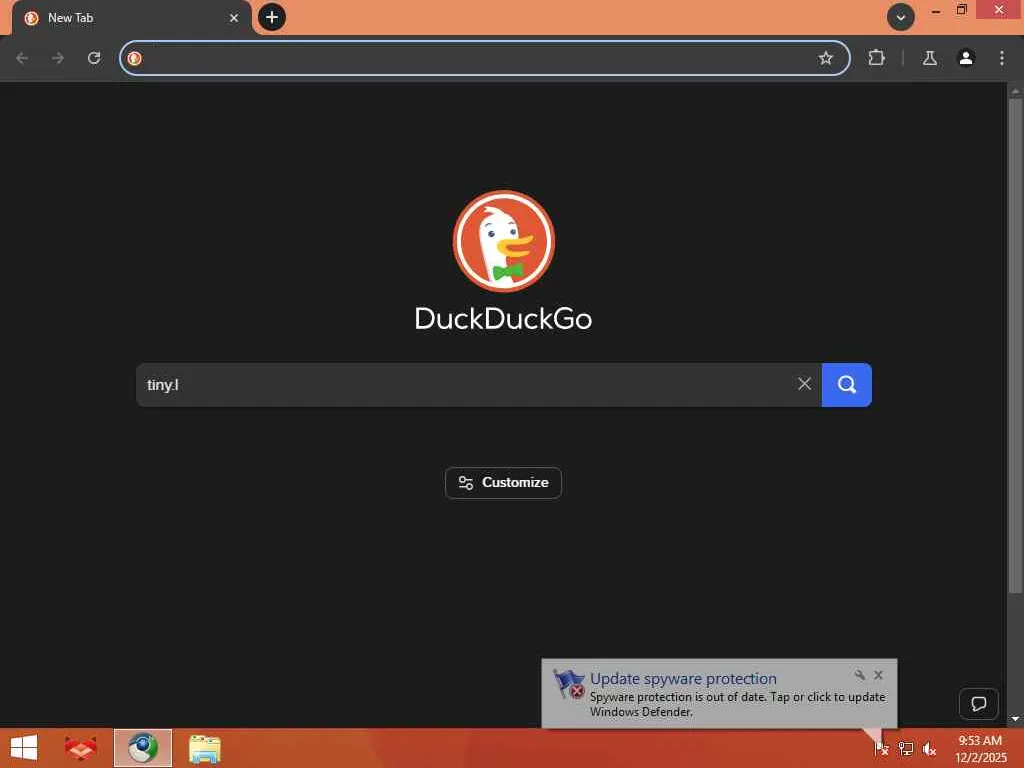
Task: Click the browser back arrow
Action: pyautogui.click(x=22, y=58)
